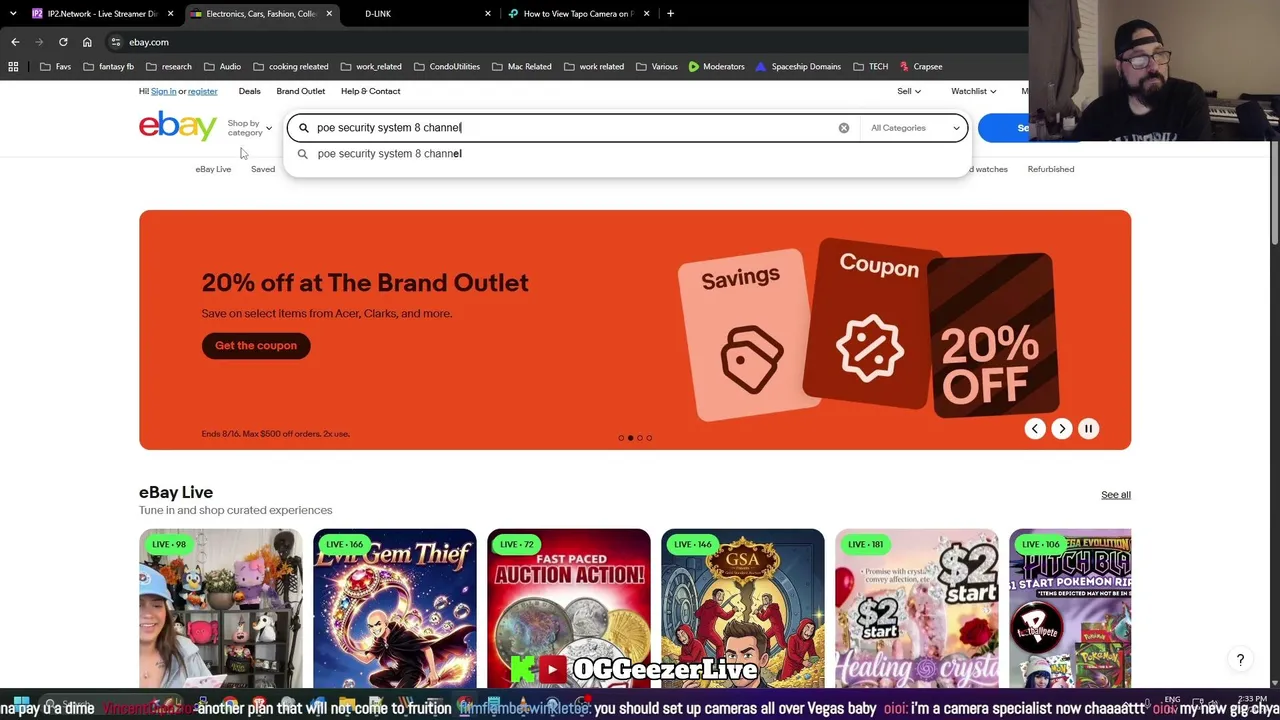Open the Mac Related bookmark folder
Screen dimensions: 1280x720
point(521,67)
